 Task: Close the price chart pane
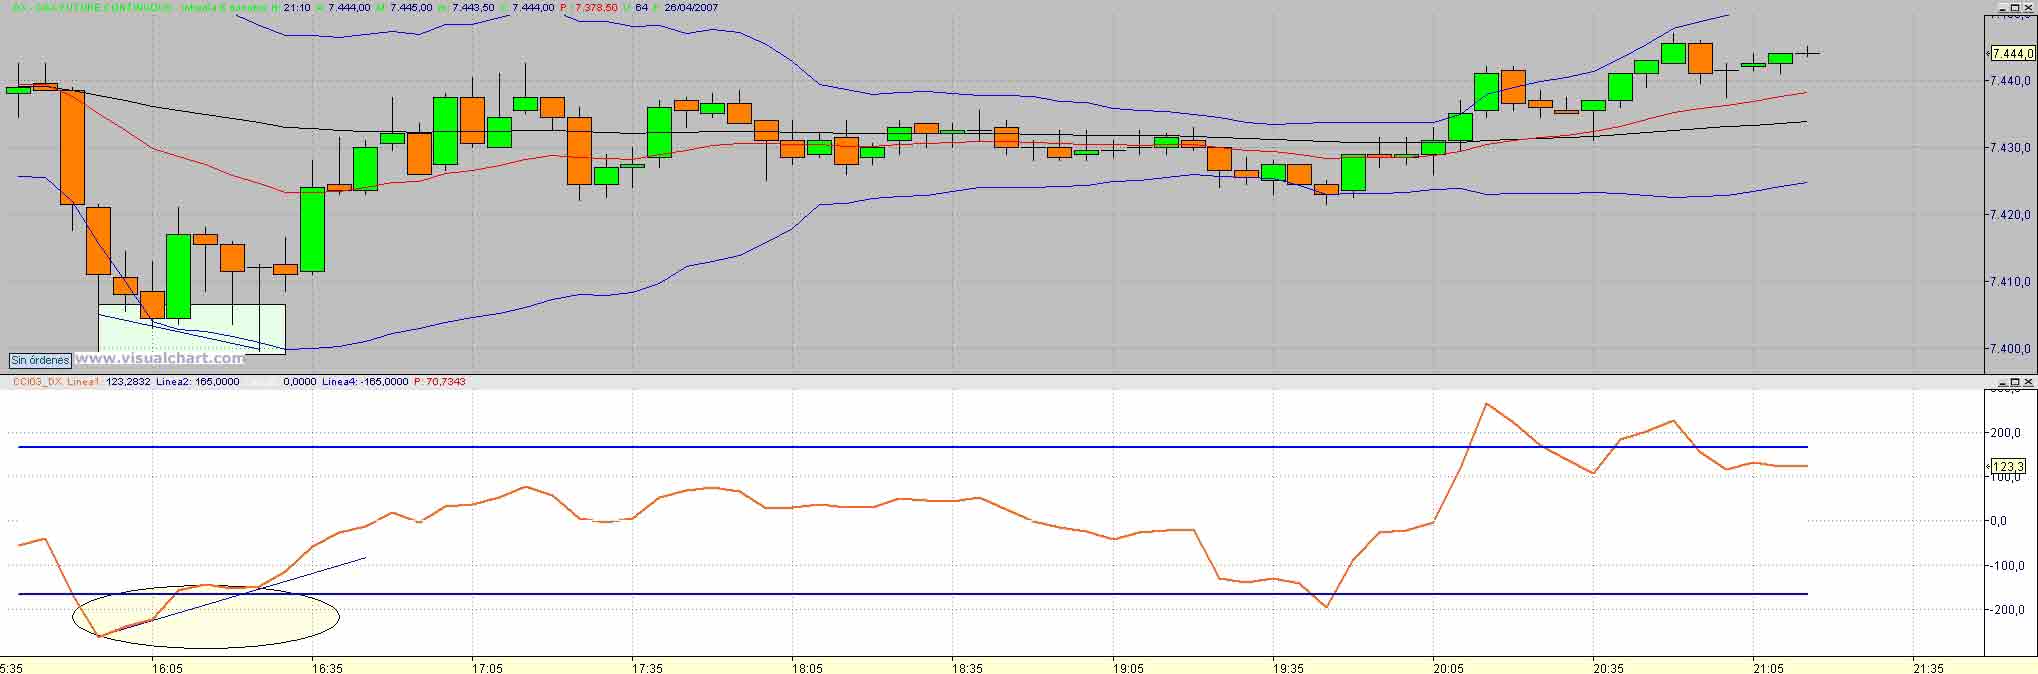coord(2028,8)
